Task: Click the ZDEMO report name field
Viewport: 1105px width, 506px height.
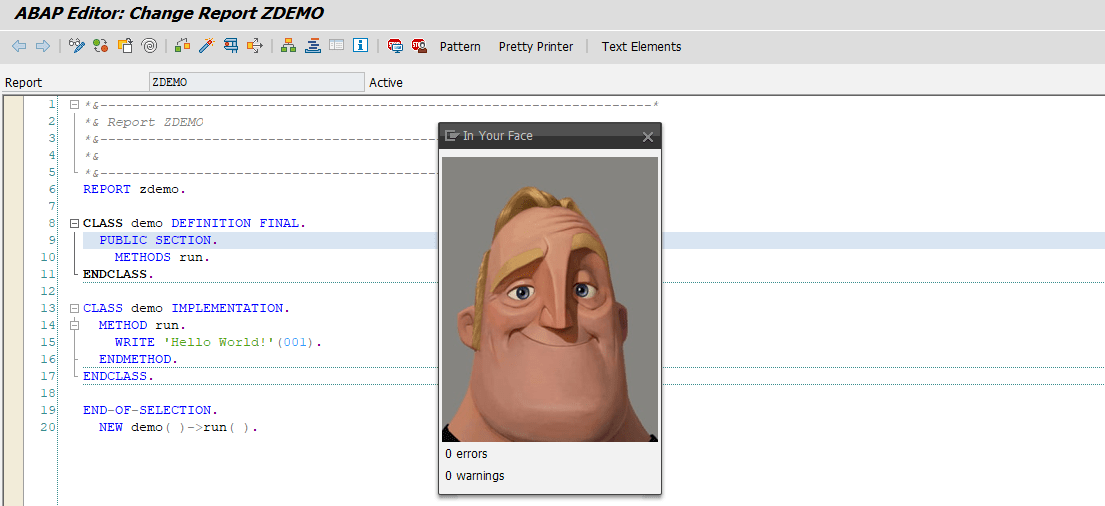Action: [257, 82]
